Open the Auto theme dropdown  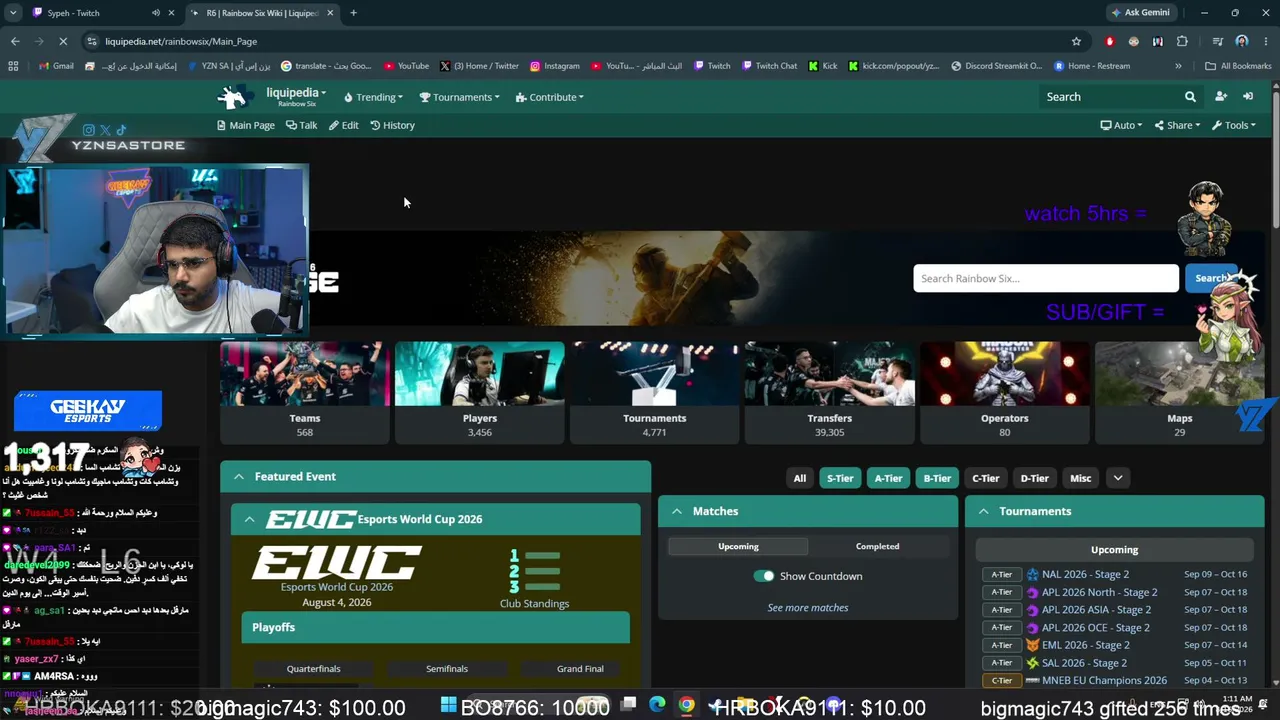click(1121, 125)
